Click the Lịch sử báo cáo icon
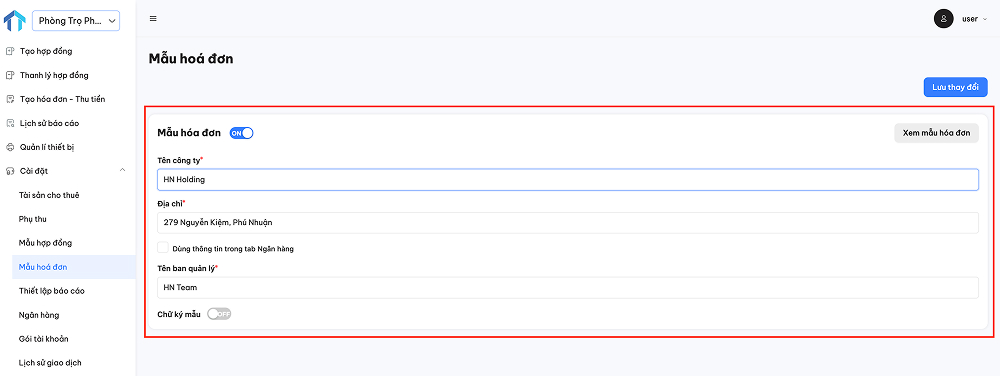Viewport: 1000px width, 376px height. coord(10,123)
